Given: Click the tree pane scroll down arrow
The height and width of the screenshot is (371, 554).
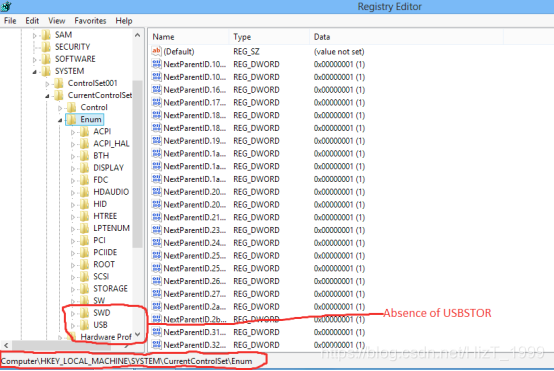Looking at the screenshot, I should pyautogui.click(x=137, y=334).
